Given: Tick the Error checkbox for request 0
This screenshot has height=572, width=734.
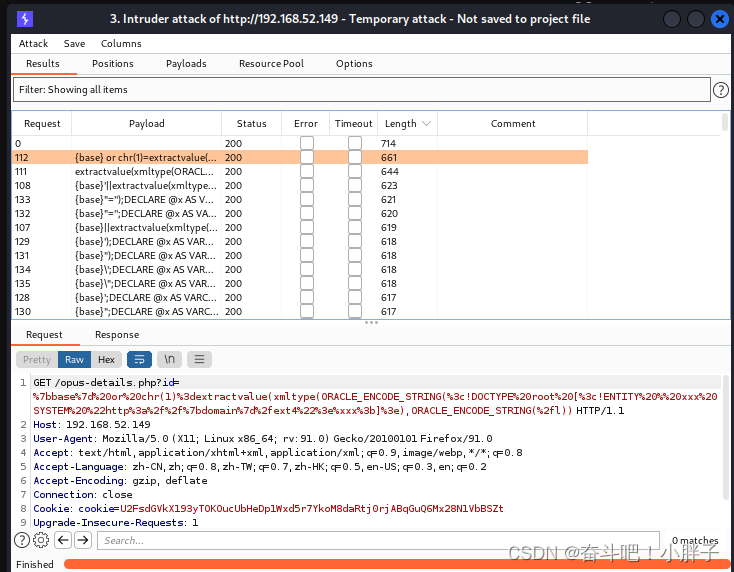Looking at the screenshot, I should (x=307, y=143).
